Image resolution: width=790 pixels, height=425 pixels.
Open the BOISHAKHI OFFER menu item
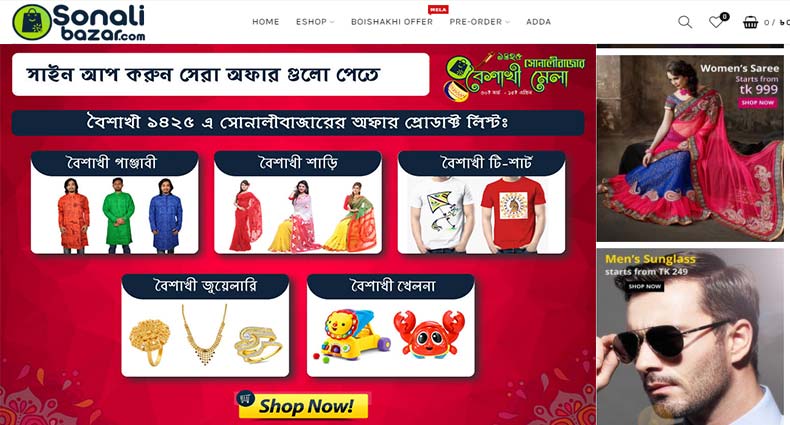[x=391, y=22]
